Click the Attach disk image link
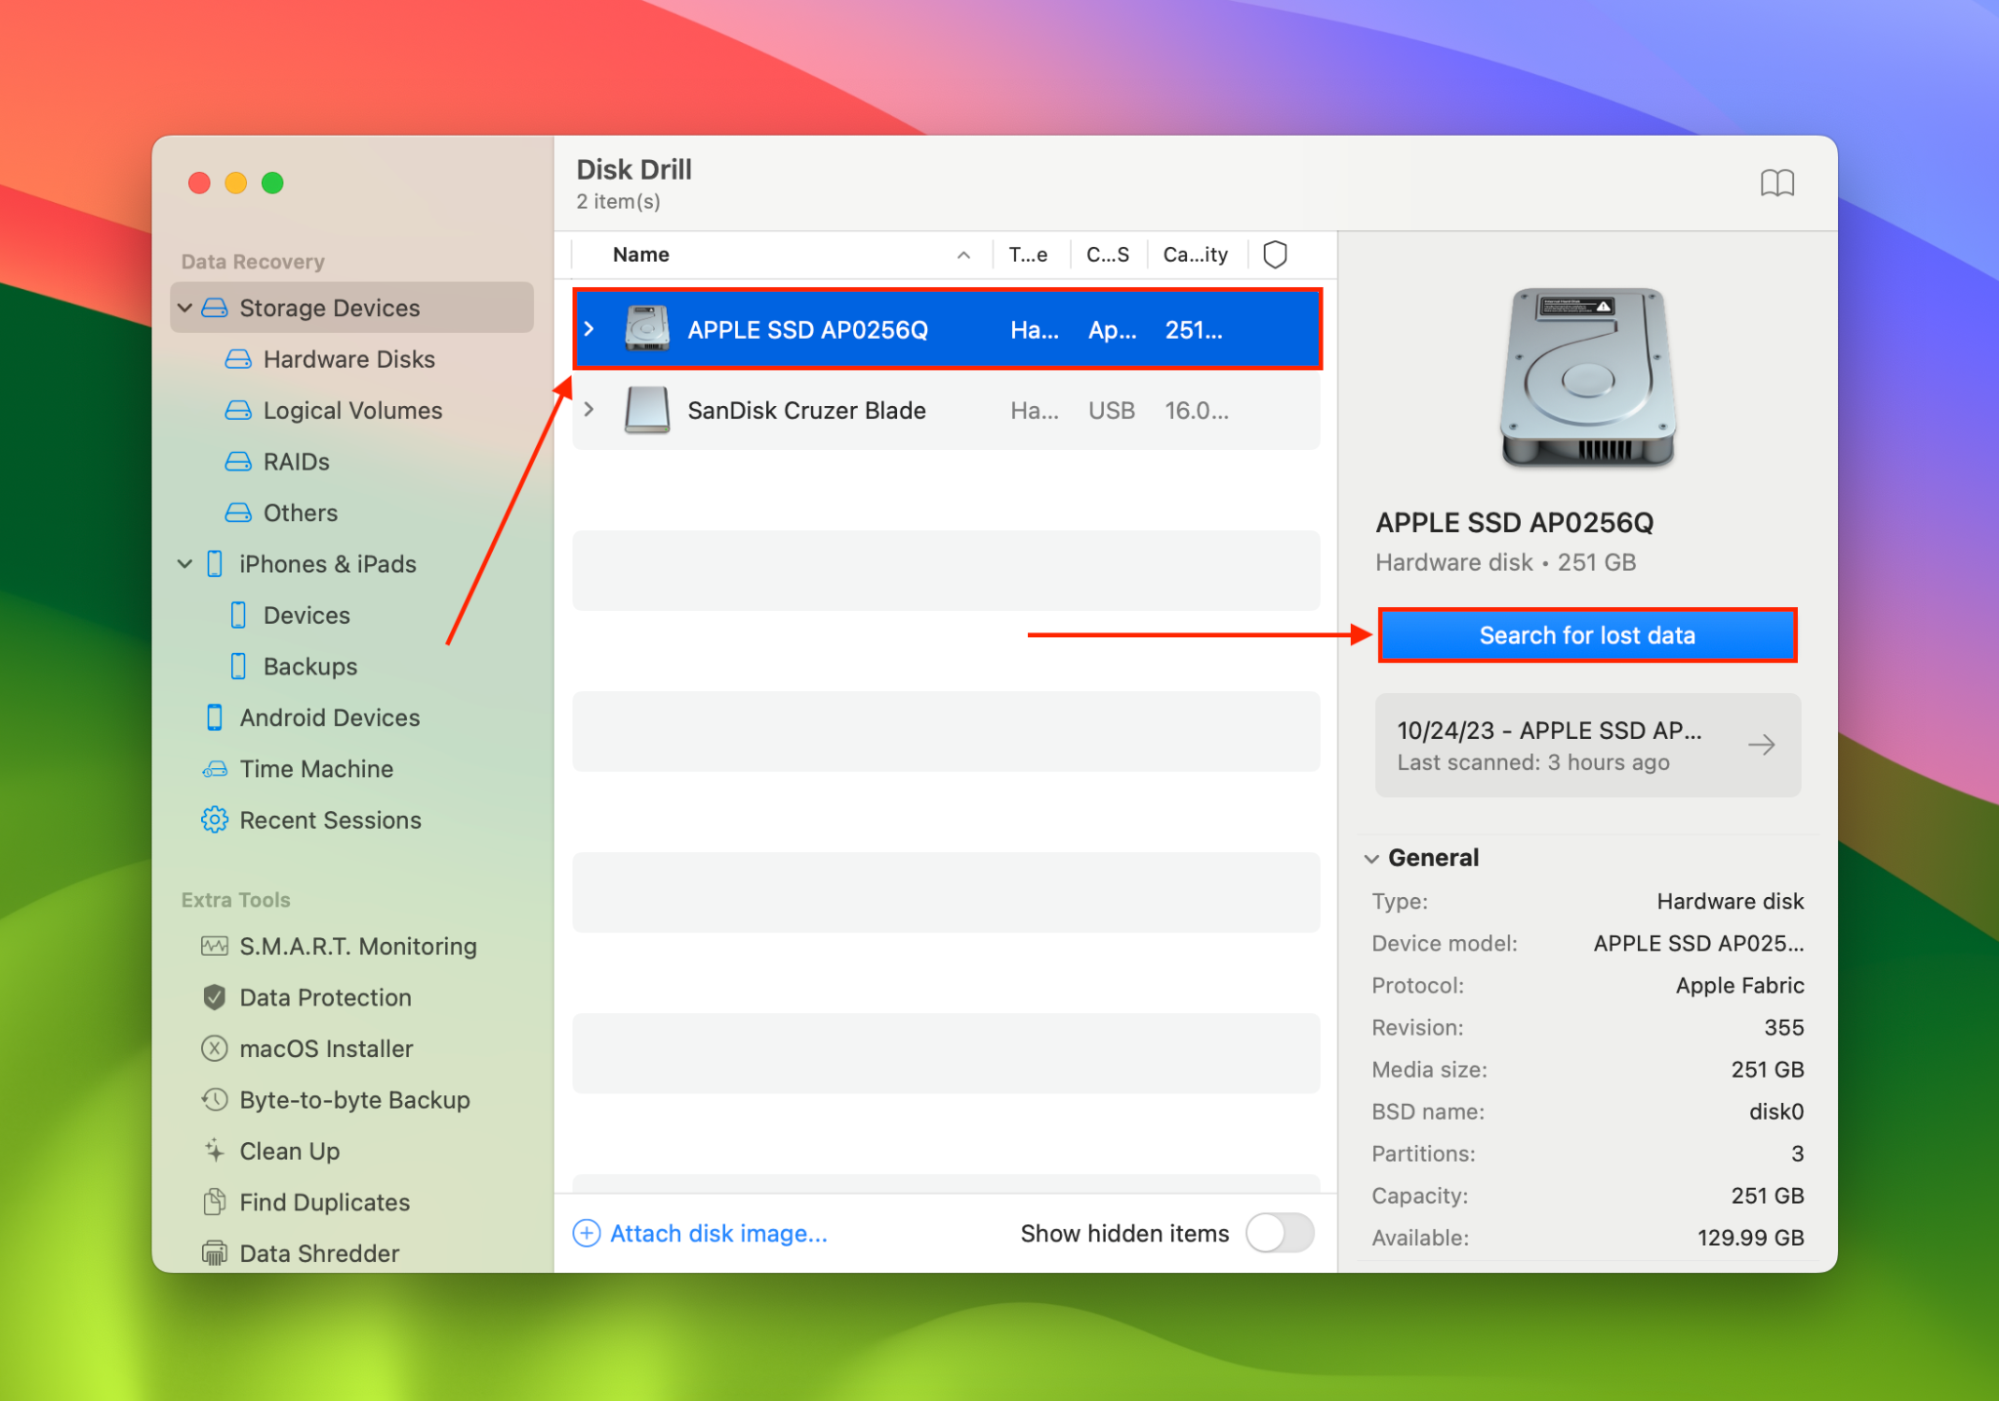Image resolution: width=1999 pixels, height=1401 pixels. point(719,1233)
